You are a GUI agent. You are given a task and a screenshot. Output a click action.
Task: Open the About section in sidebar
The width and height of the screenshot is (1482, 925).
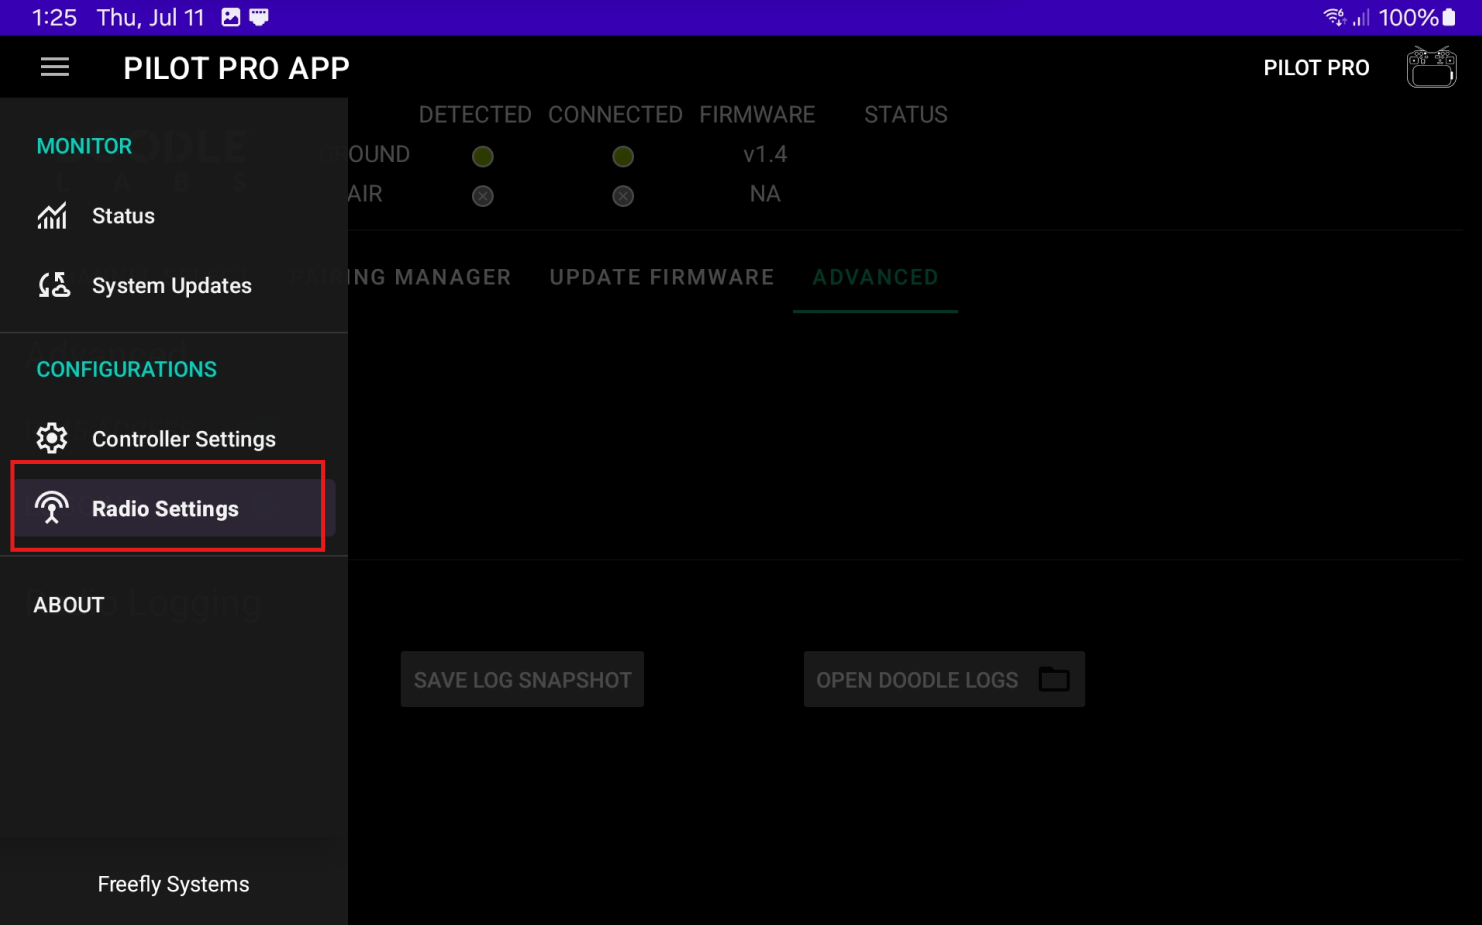69,605
